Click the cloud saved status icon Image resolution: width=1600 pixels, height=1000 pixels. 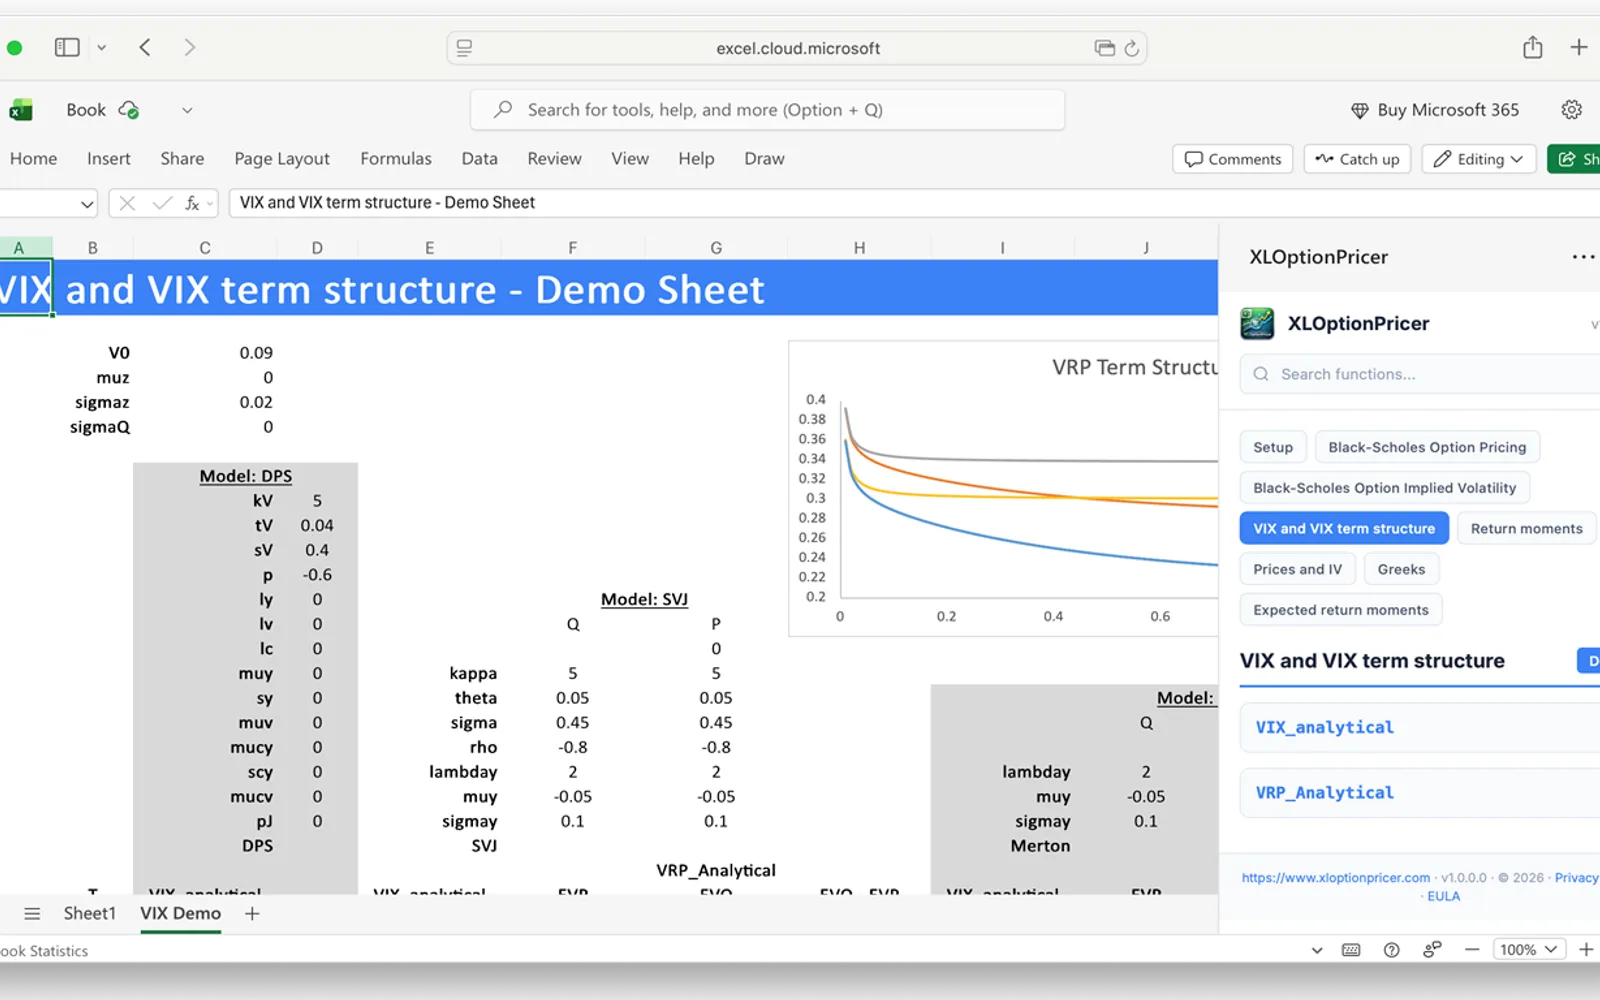coord(129,110)
